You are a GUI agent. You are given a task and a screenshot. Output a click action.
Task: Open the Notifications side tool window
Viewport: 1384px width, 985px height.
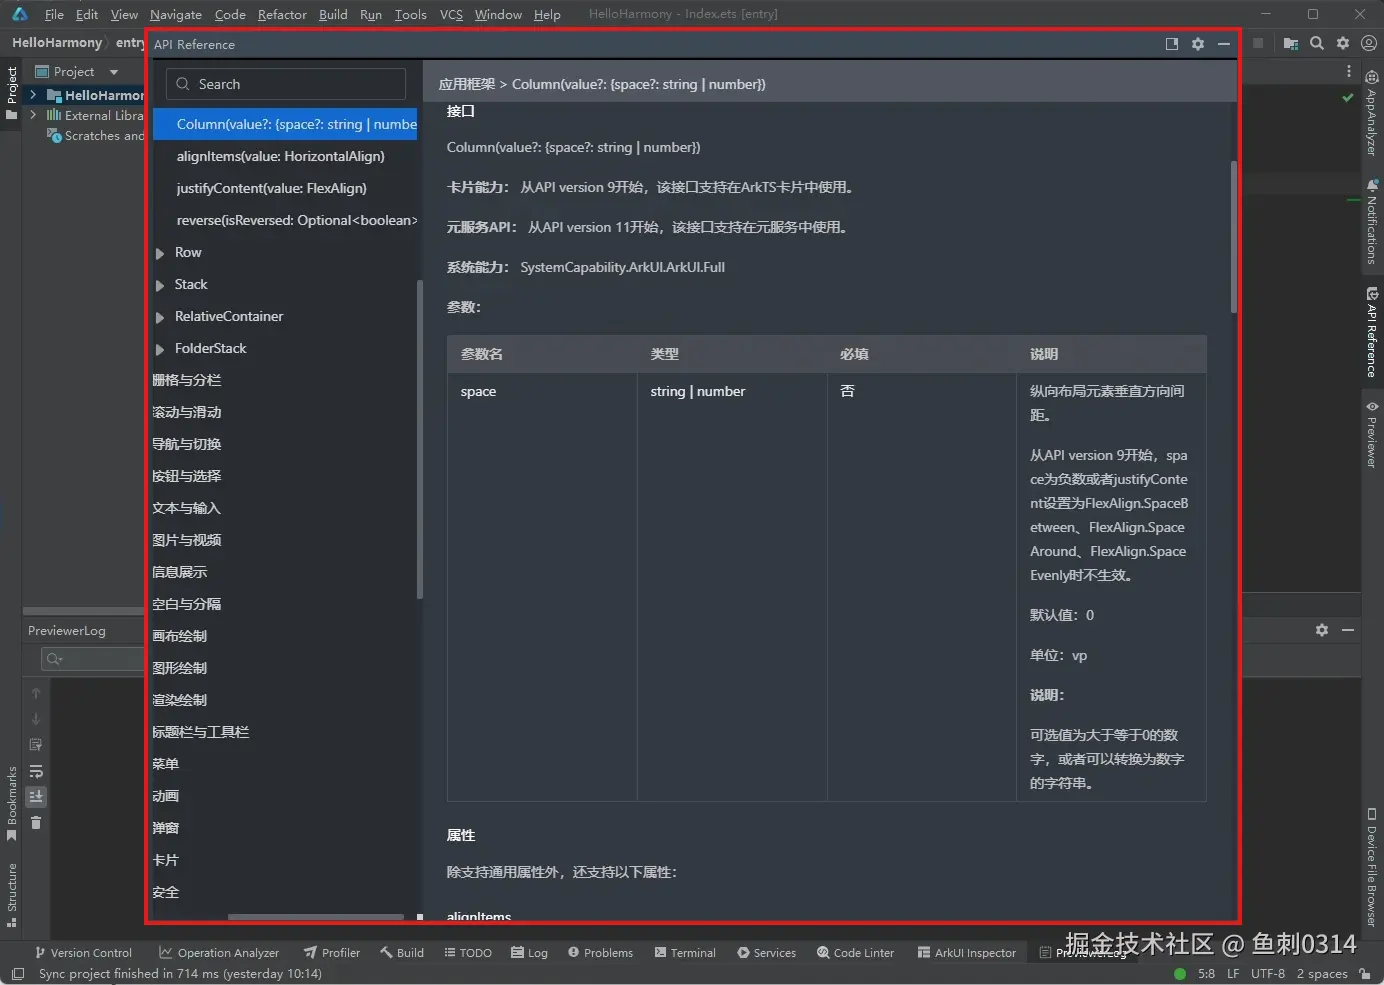pyautogui.click(x=1372, y=222)
